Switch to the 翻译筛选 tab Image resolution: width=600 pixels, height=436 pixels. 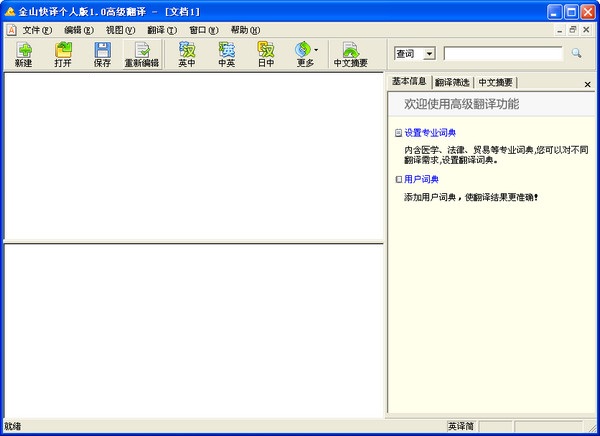pyautogui.click(x=452, y=82)
